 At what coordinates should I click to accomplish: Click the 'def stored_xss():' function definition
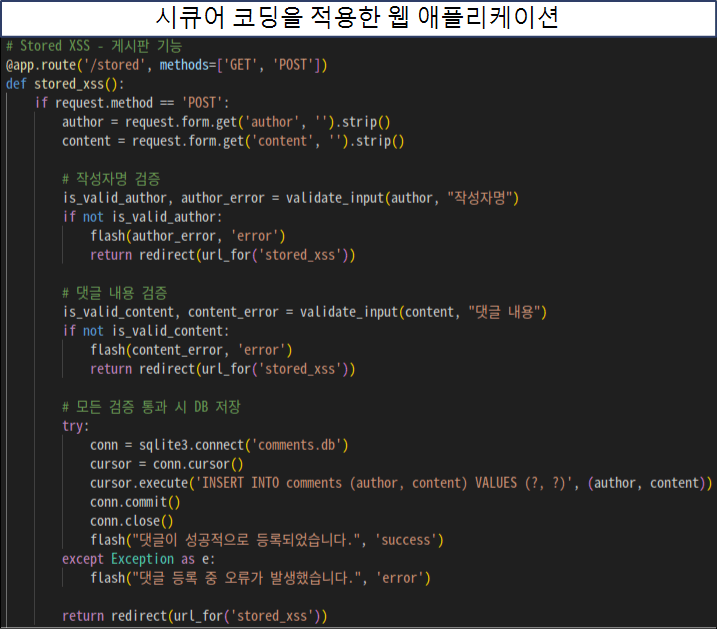pyautogui.click(x=64, y=84)
